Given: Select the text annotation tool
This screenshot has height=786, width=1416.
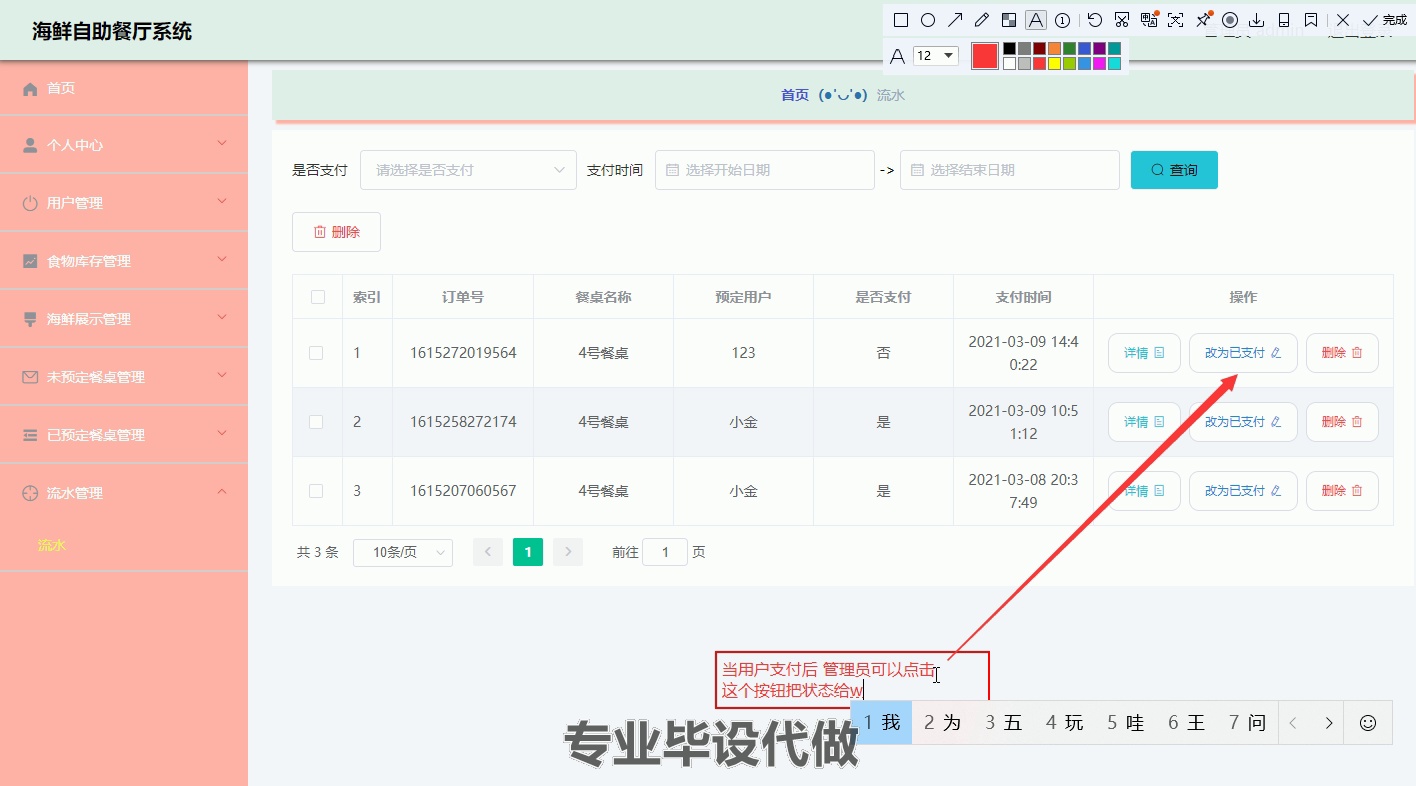Looking at the screenshot, I should [1036, 20].
